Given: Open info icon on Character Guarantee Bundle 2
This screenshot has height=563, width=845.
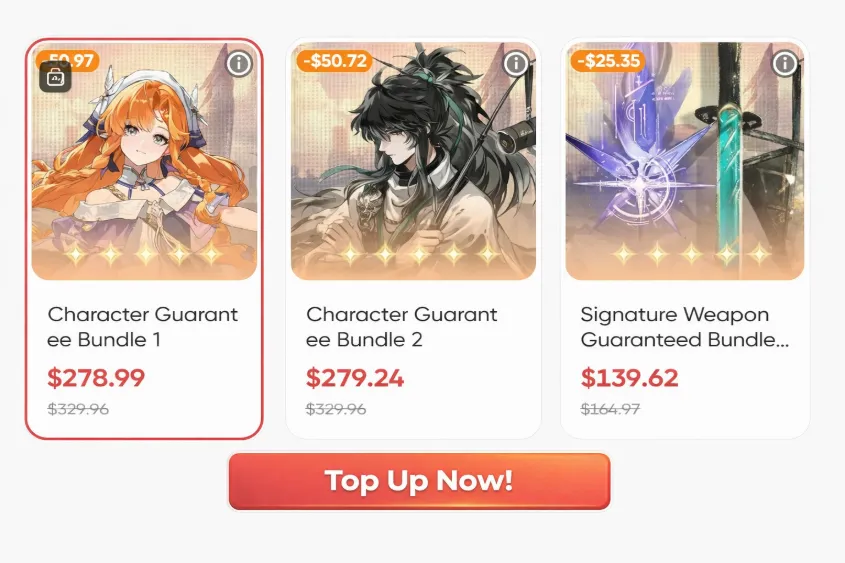Looking at the screenshot, I should pos(516,64).
